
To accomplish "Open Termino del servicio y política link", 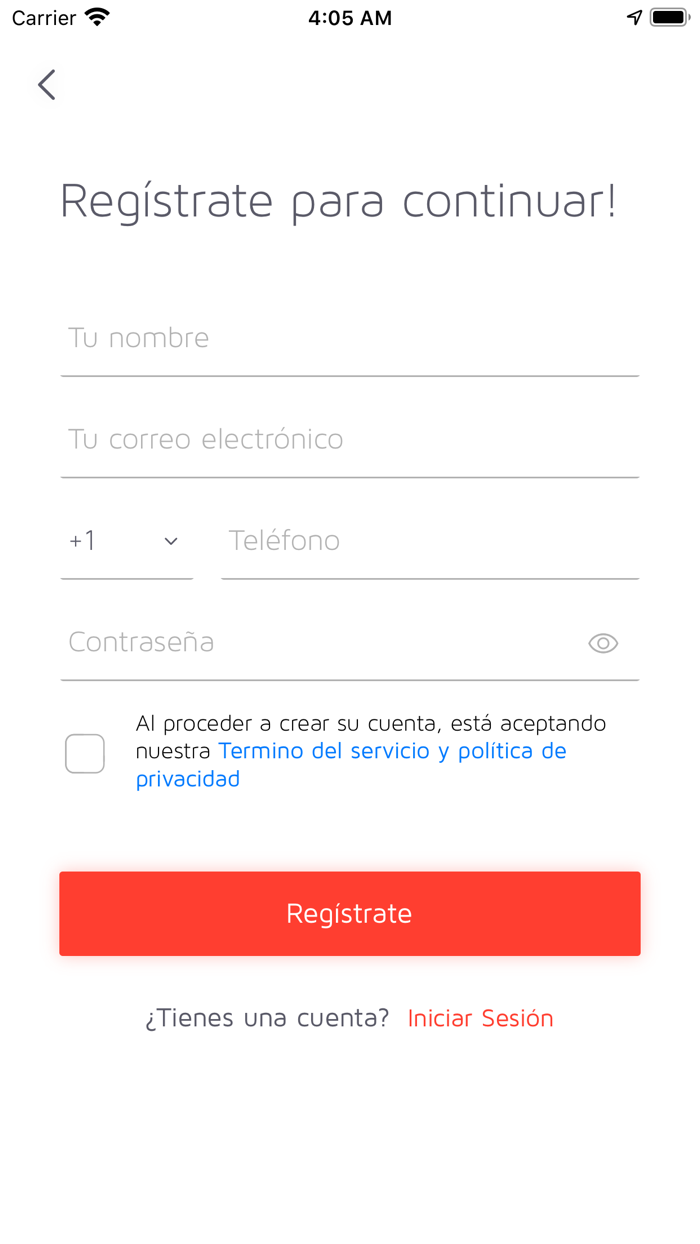I will click(392, 751).
